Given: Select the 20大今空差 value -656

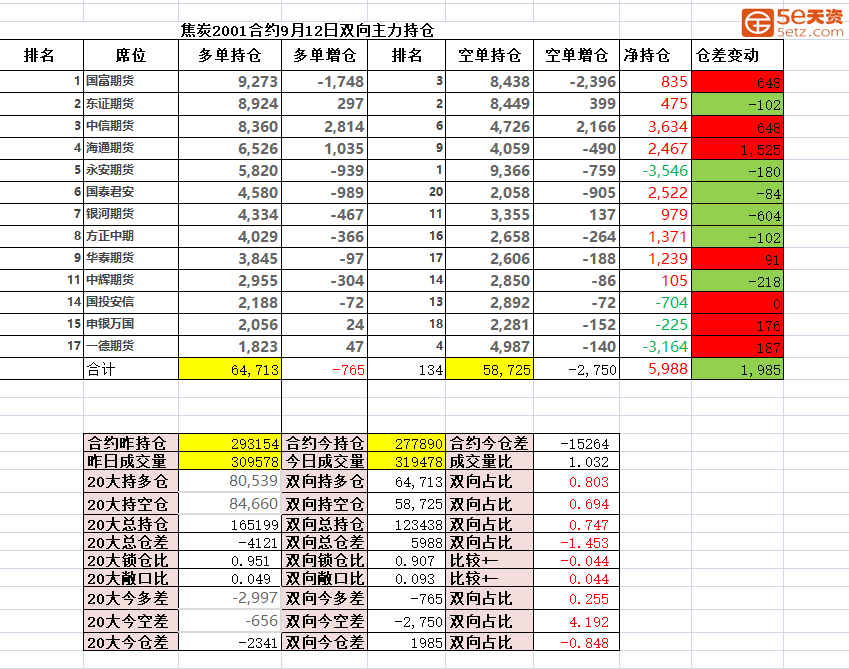Looking at the screenshot, I should (x=230, y=621).
